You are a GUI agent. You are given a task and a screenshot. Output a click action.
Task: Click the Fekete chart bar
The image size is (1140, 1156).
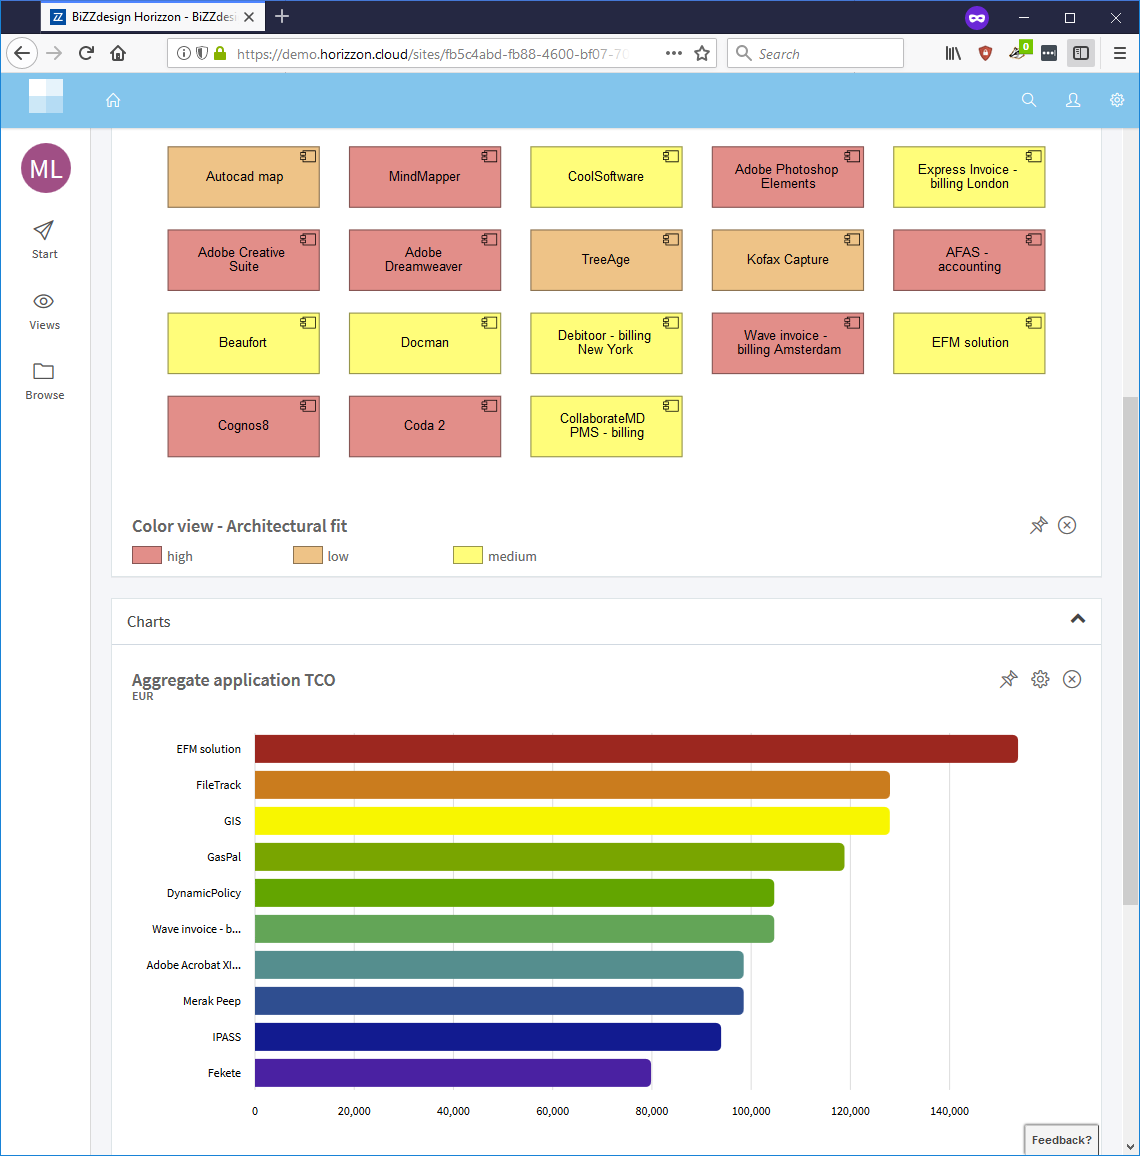pyautogui.click(x=453, y=1073)
